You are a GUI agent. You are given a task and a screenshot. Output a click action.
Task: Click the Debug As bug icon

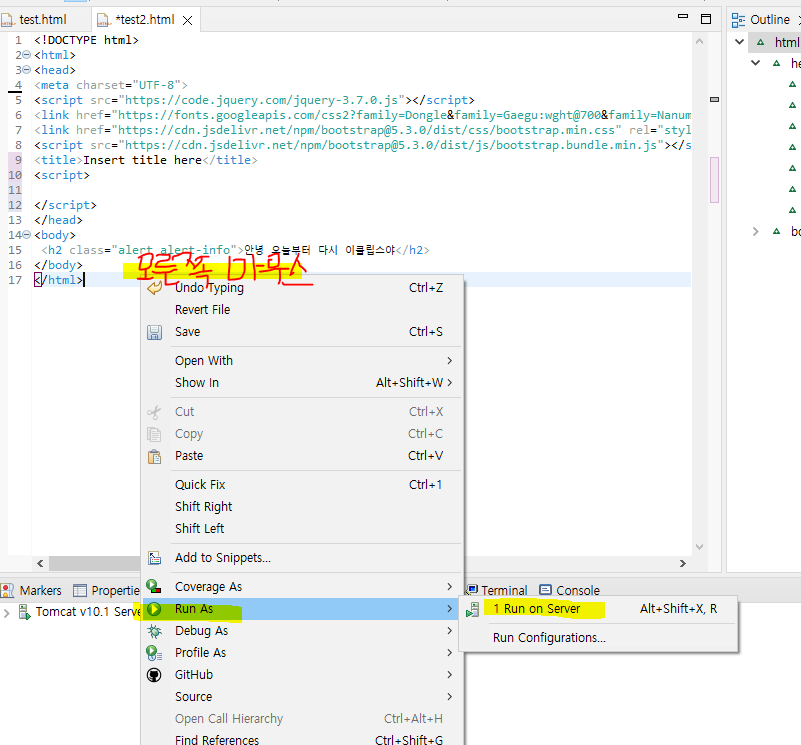click(x=154, y=632)
